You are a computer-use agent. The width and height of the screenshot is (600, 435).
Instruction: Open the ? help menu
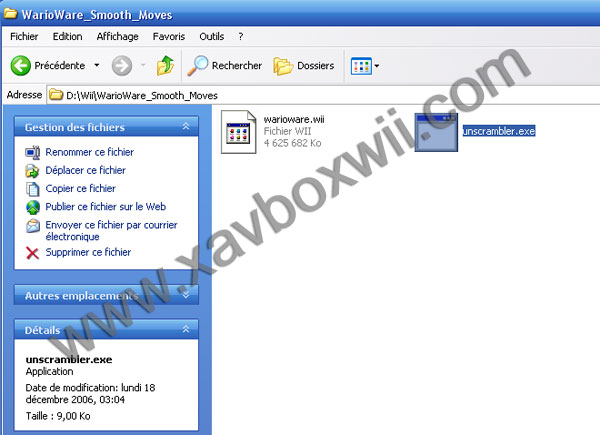coord(241,37)
